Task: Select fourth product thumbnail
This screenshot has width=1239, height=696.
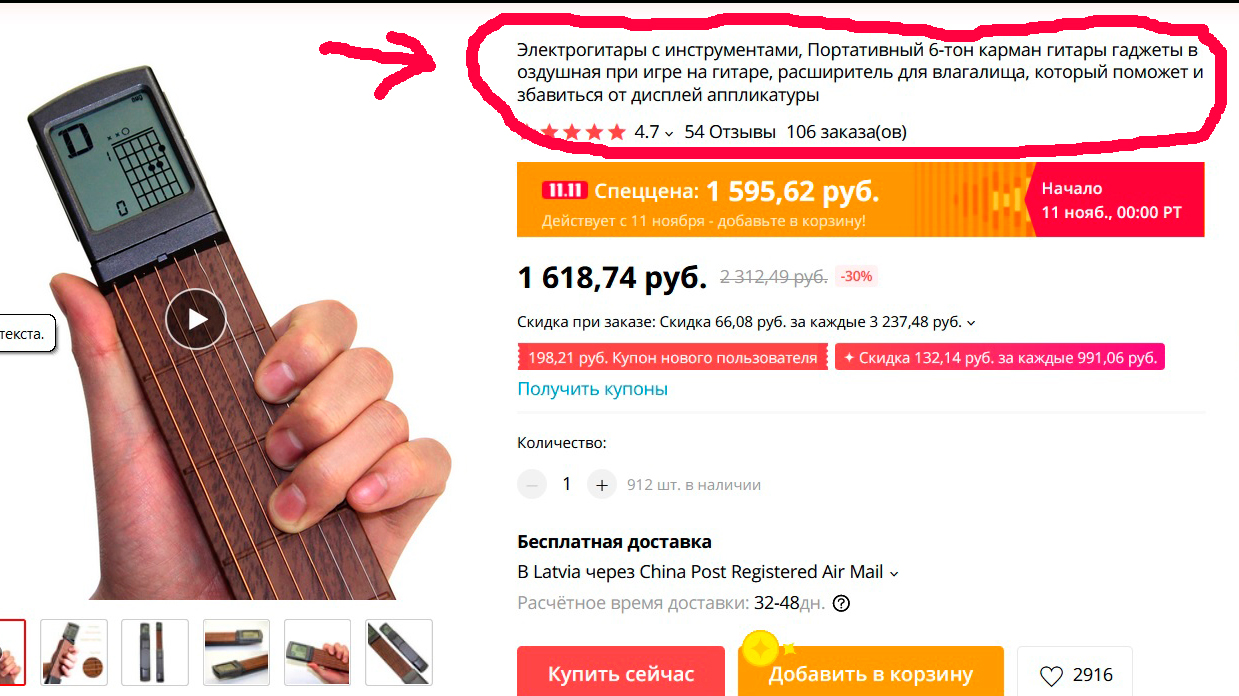Action: coord(236,652)
